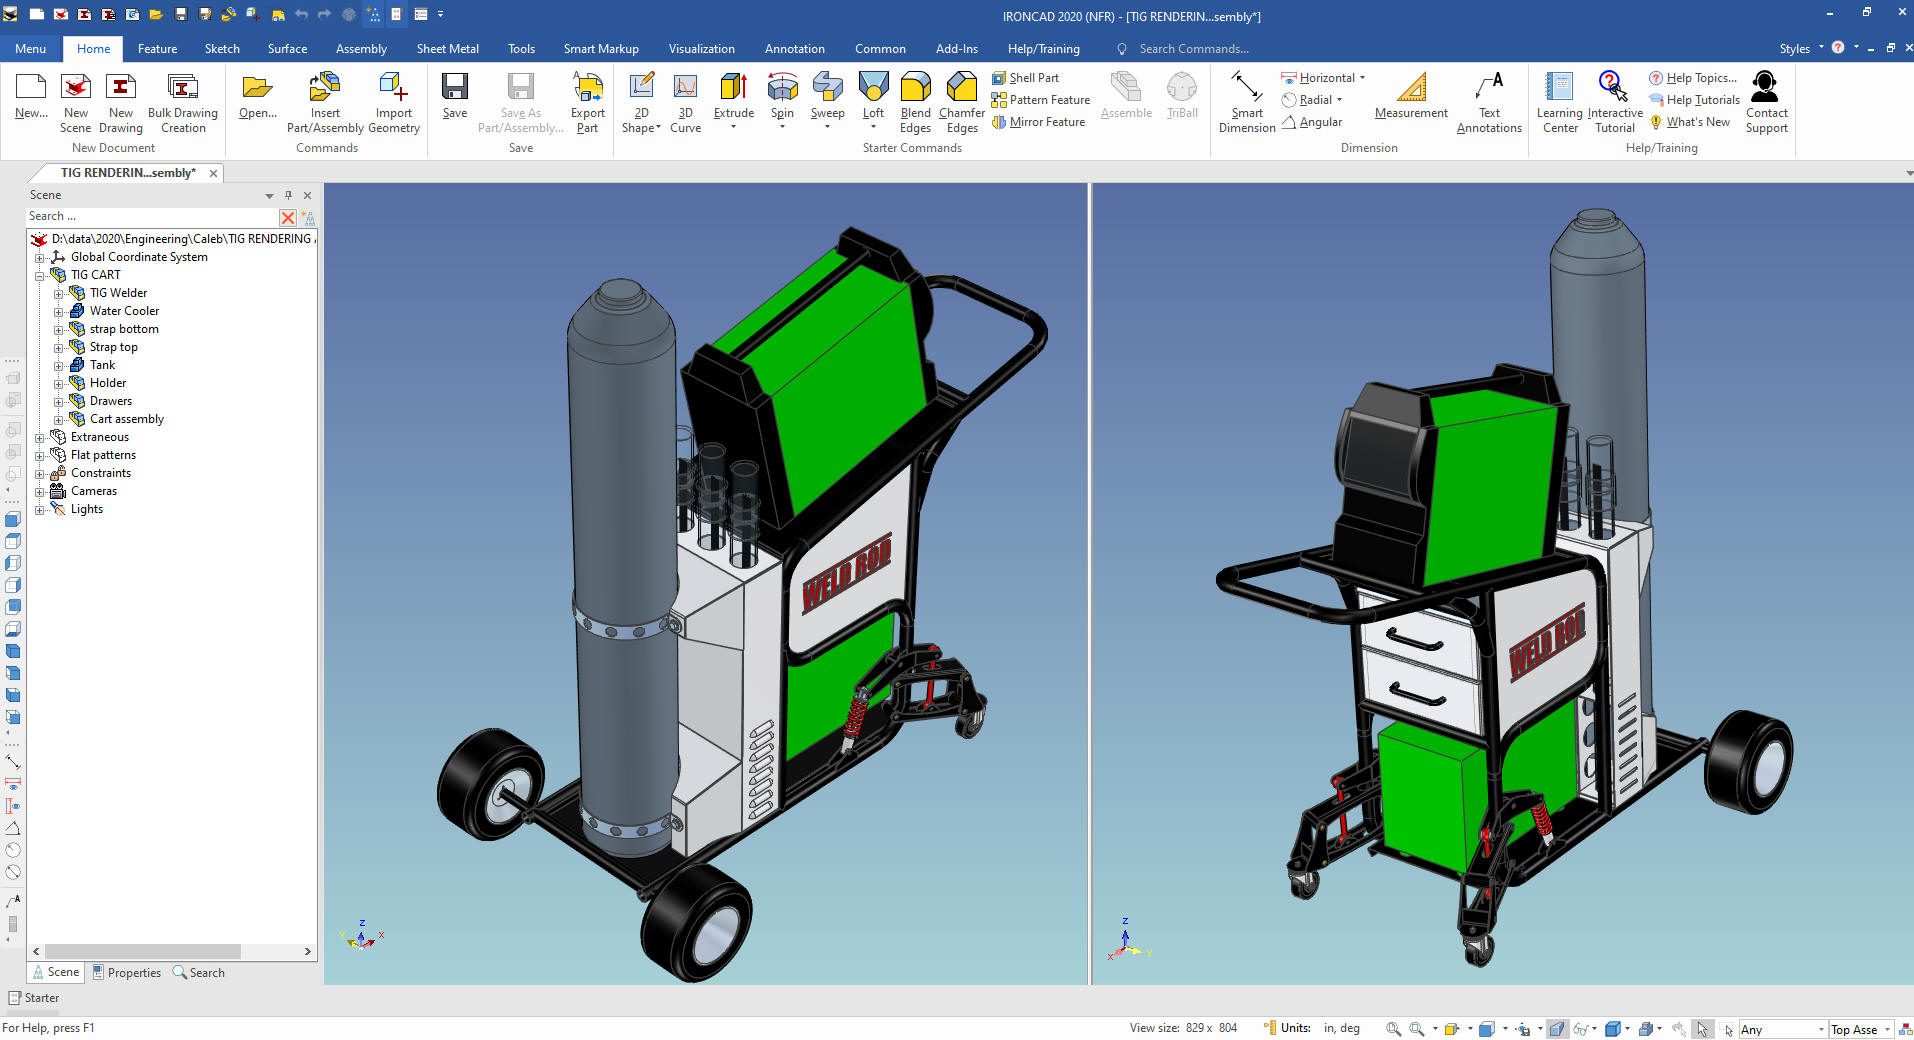Click in the Scene search field
The width and height of the screenshot is (1914, 1040).
pos(150,217)
